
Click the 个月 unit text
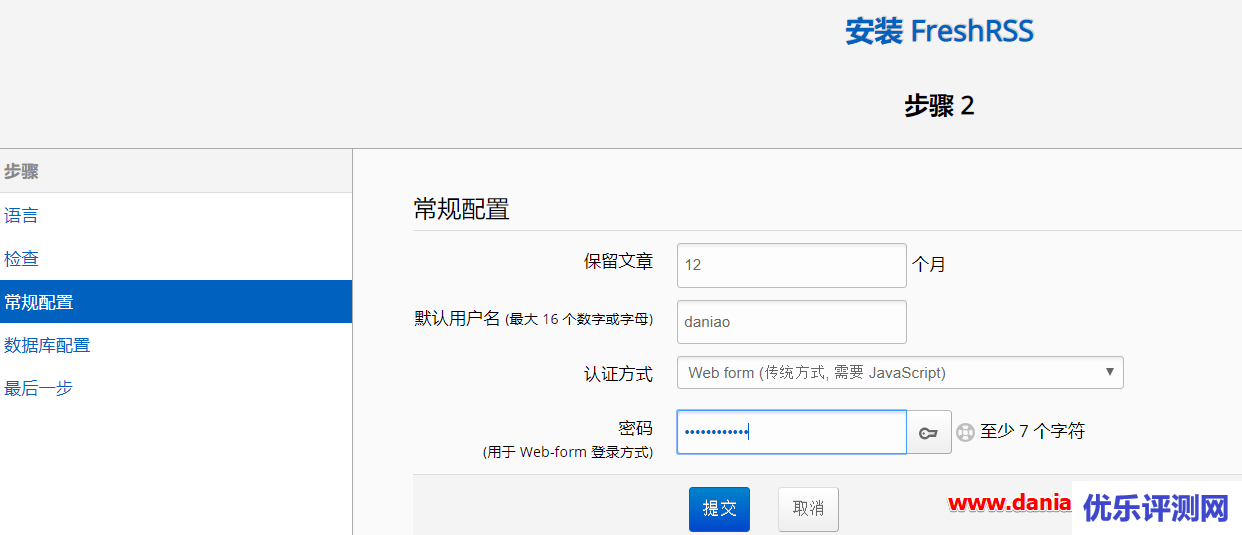pyautogui.click(x=929, y=265)
